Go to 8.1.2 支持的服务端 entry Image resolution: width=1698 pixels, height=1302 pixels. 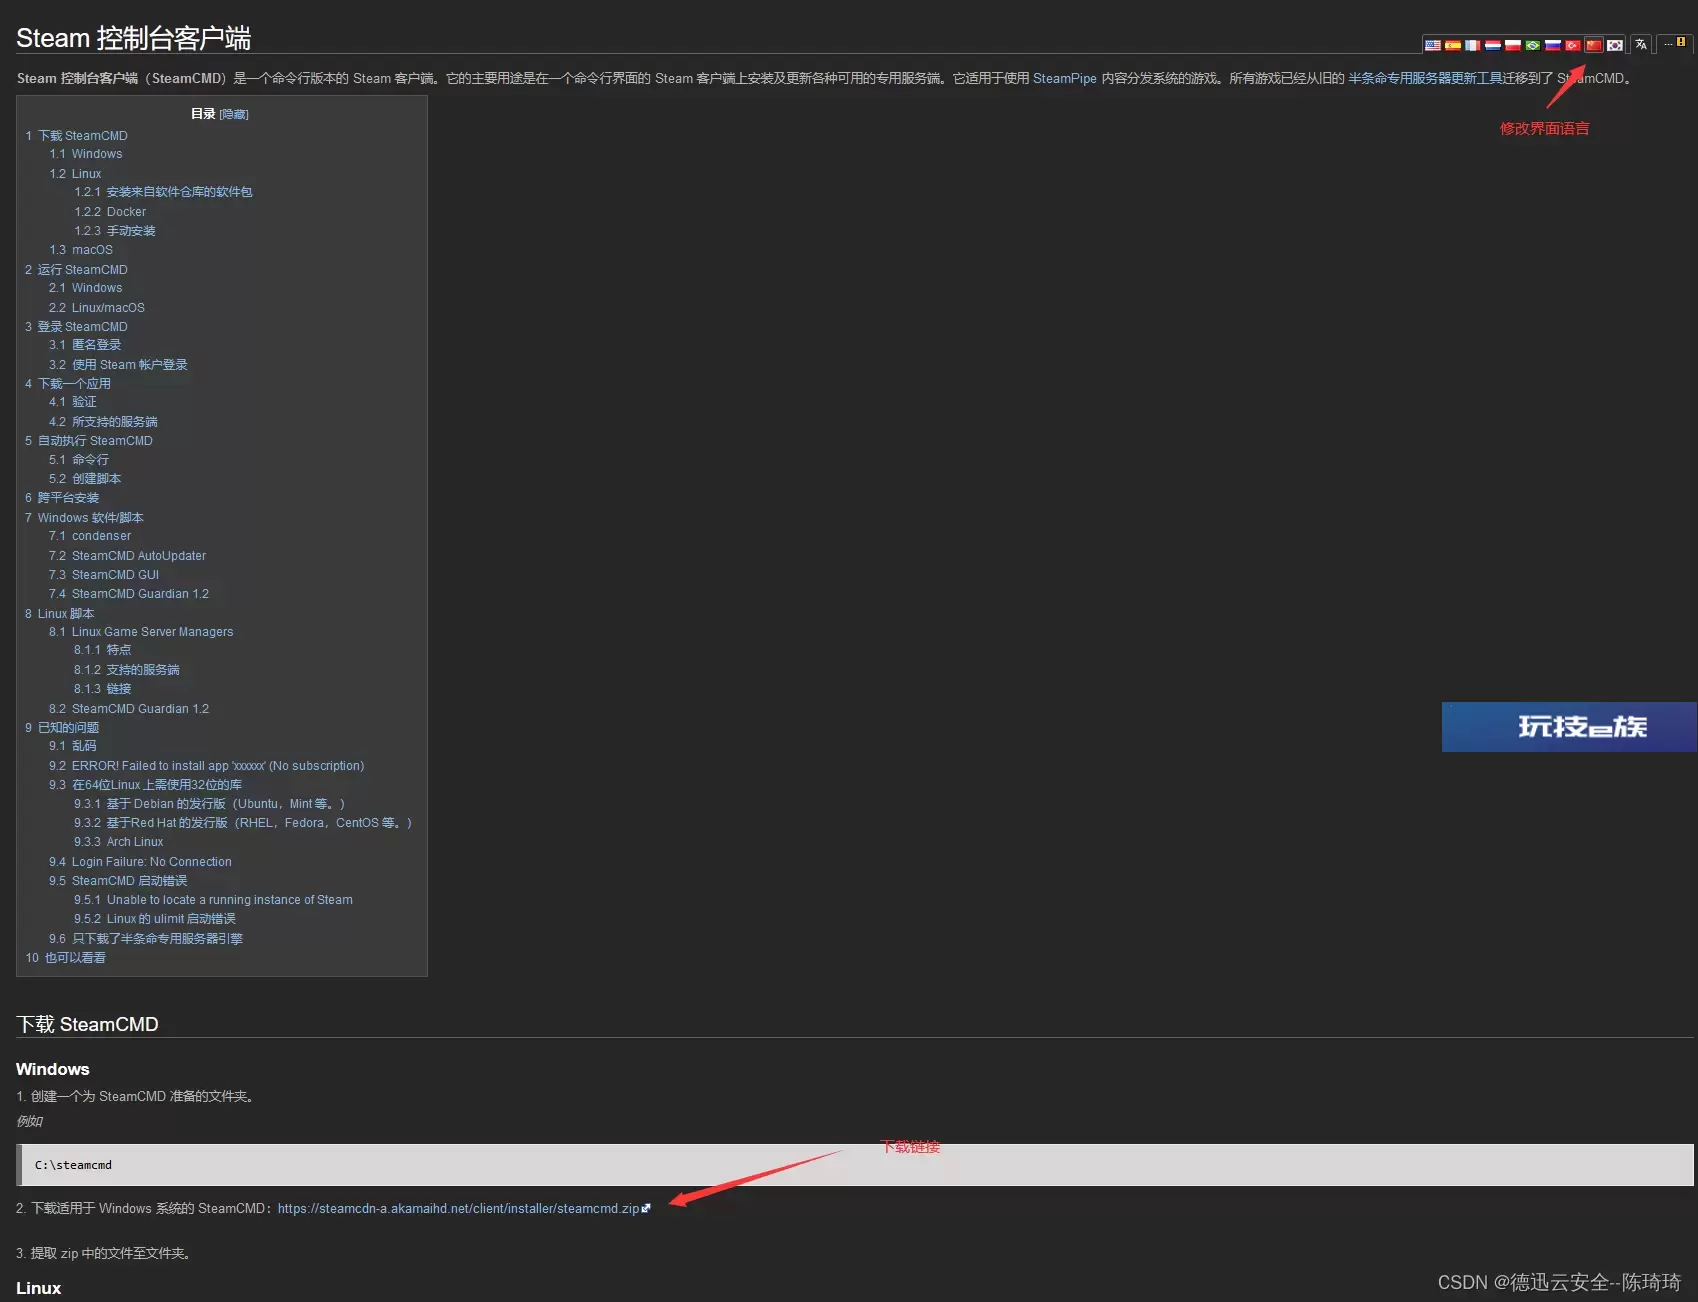click(127, 670)
